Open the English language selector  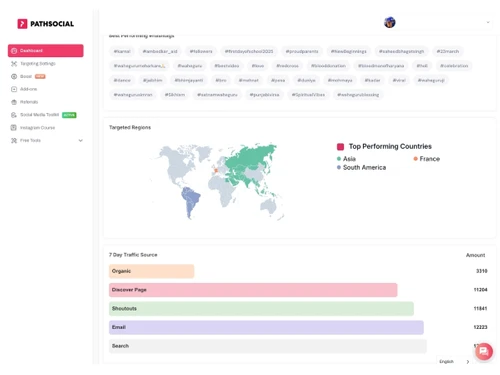(x=454, y=361)
